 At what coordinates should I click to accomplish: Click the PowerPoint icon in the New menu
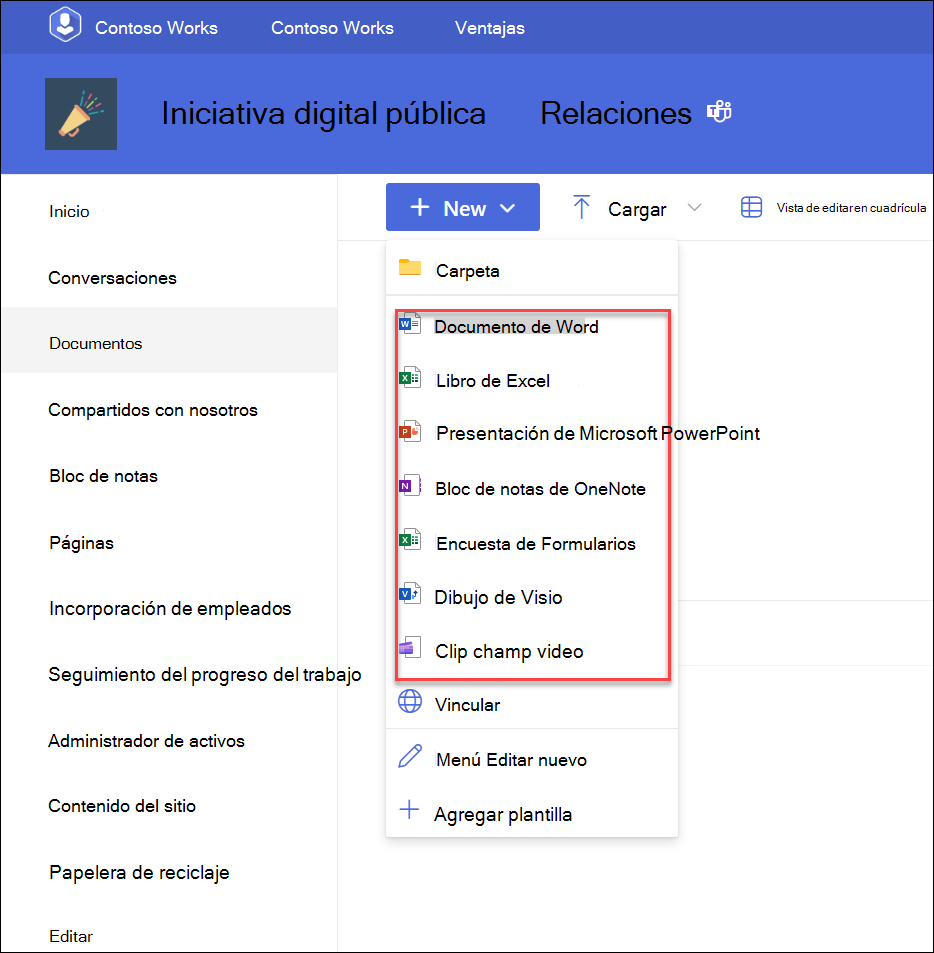(x=410, y=432)
